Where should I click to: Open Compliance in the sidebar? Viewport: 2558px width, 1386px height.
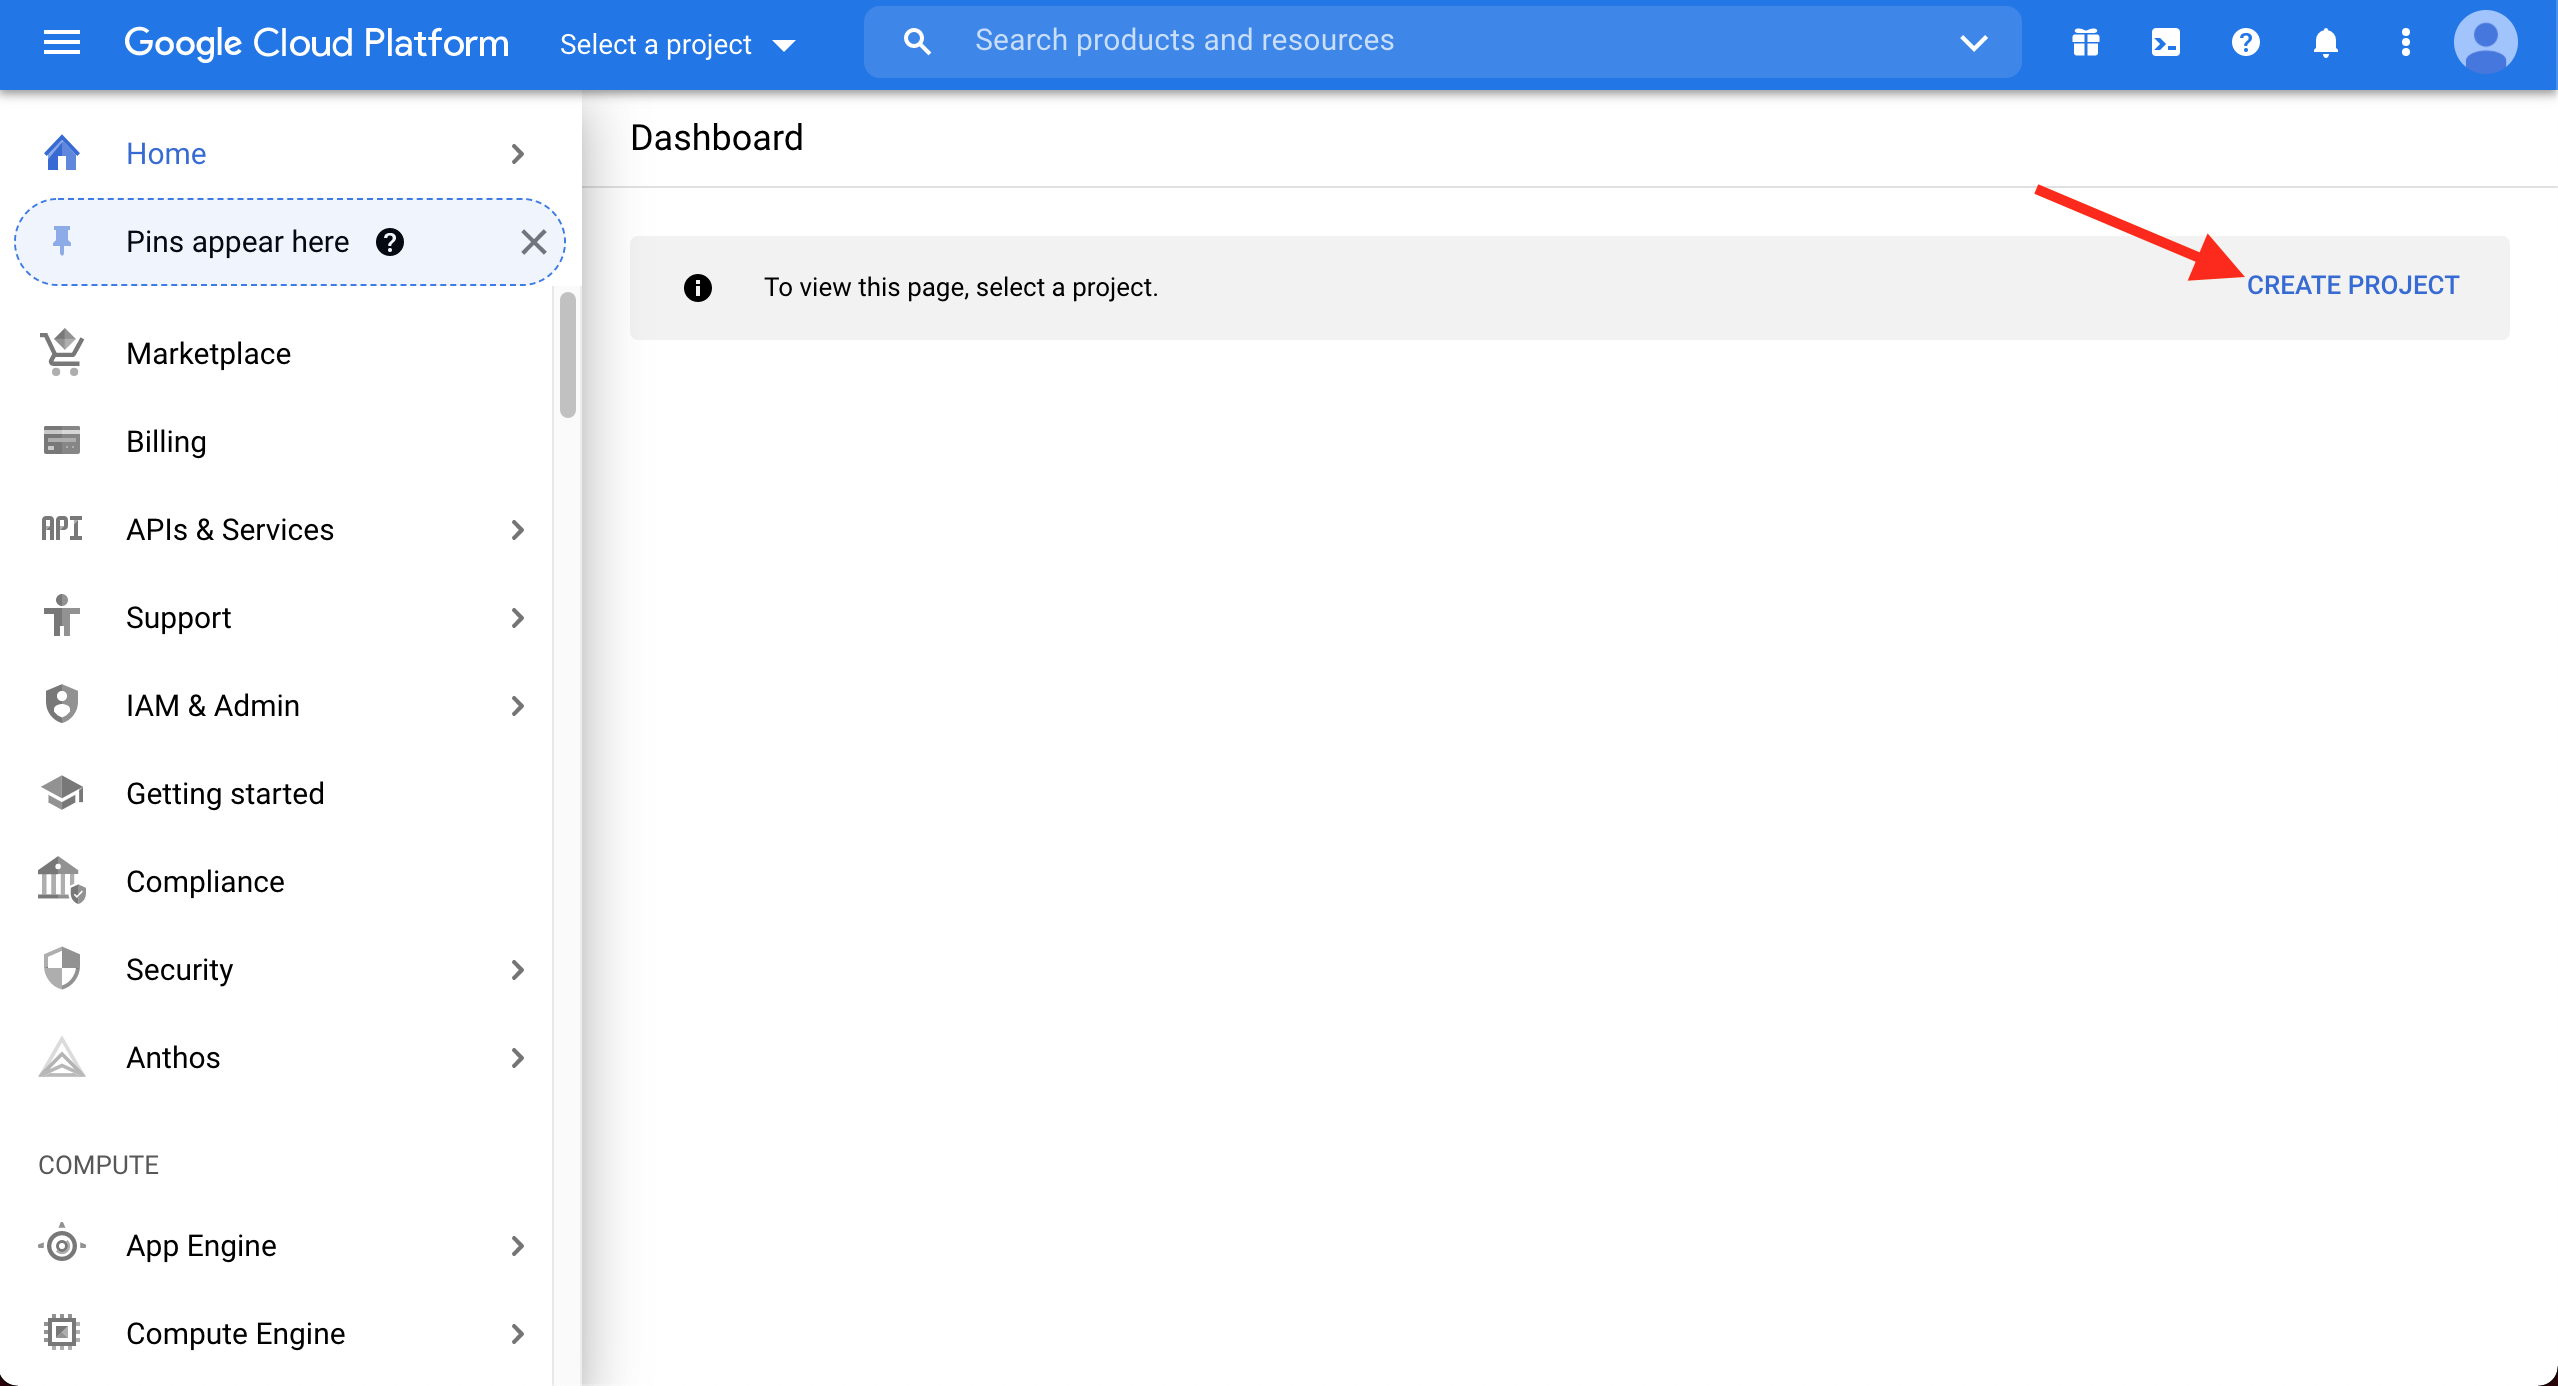[205, 882]
